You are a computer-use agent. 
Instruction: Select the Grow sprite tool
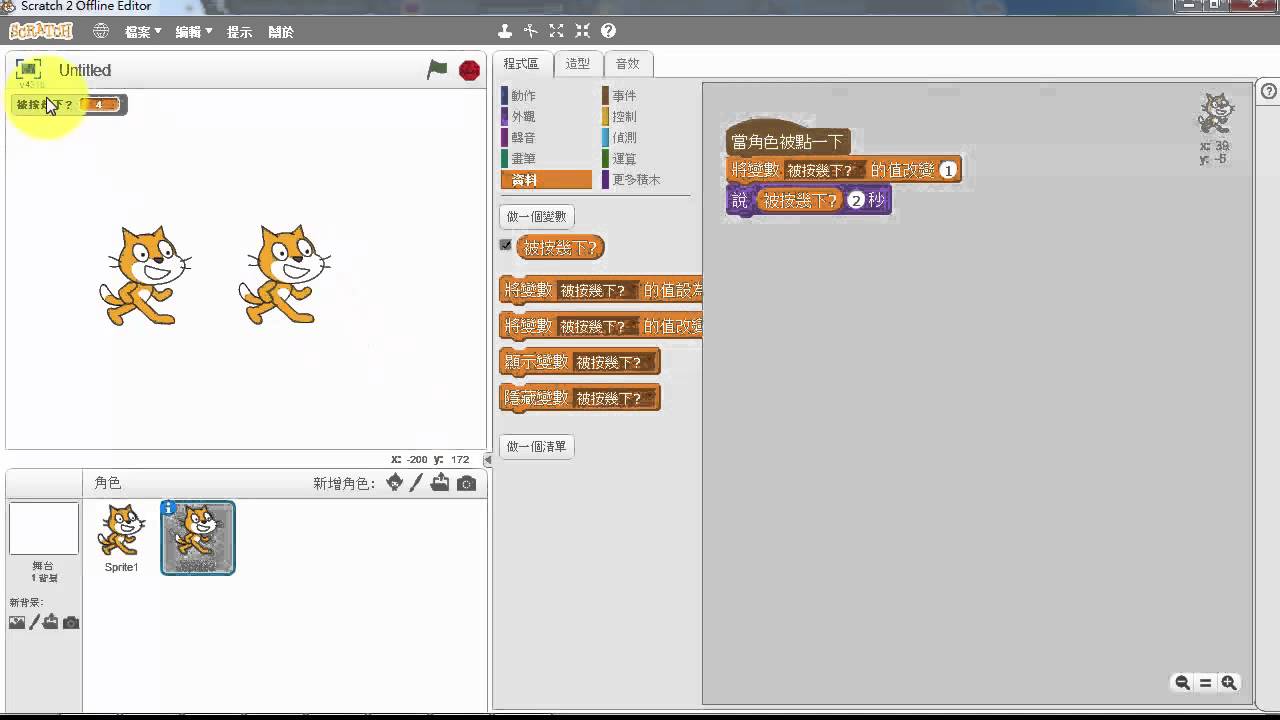557,31
